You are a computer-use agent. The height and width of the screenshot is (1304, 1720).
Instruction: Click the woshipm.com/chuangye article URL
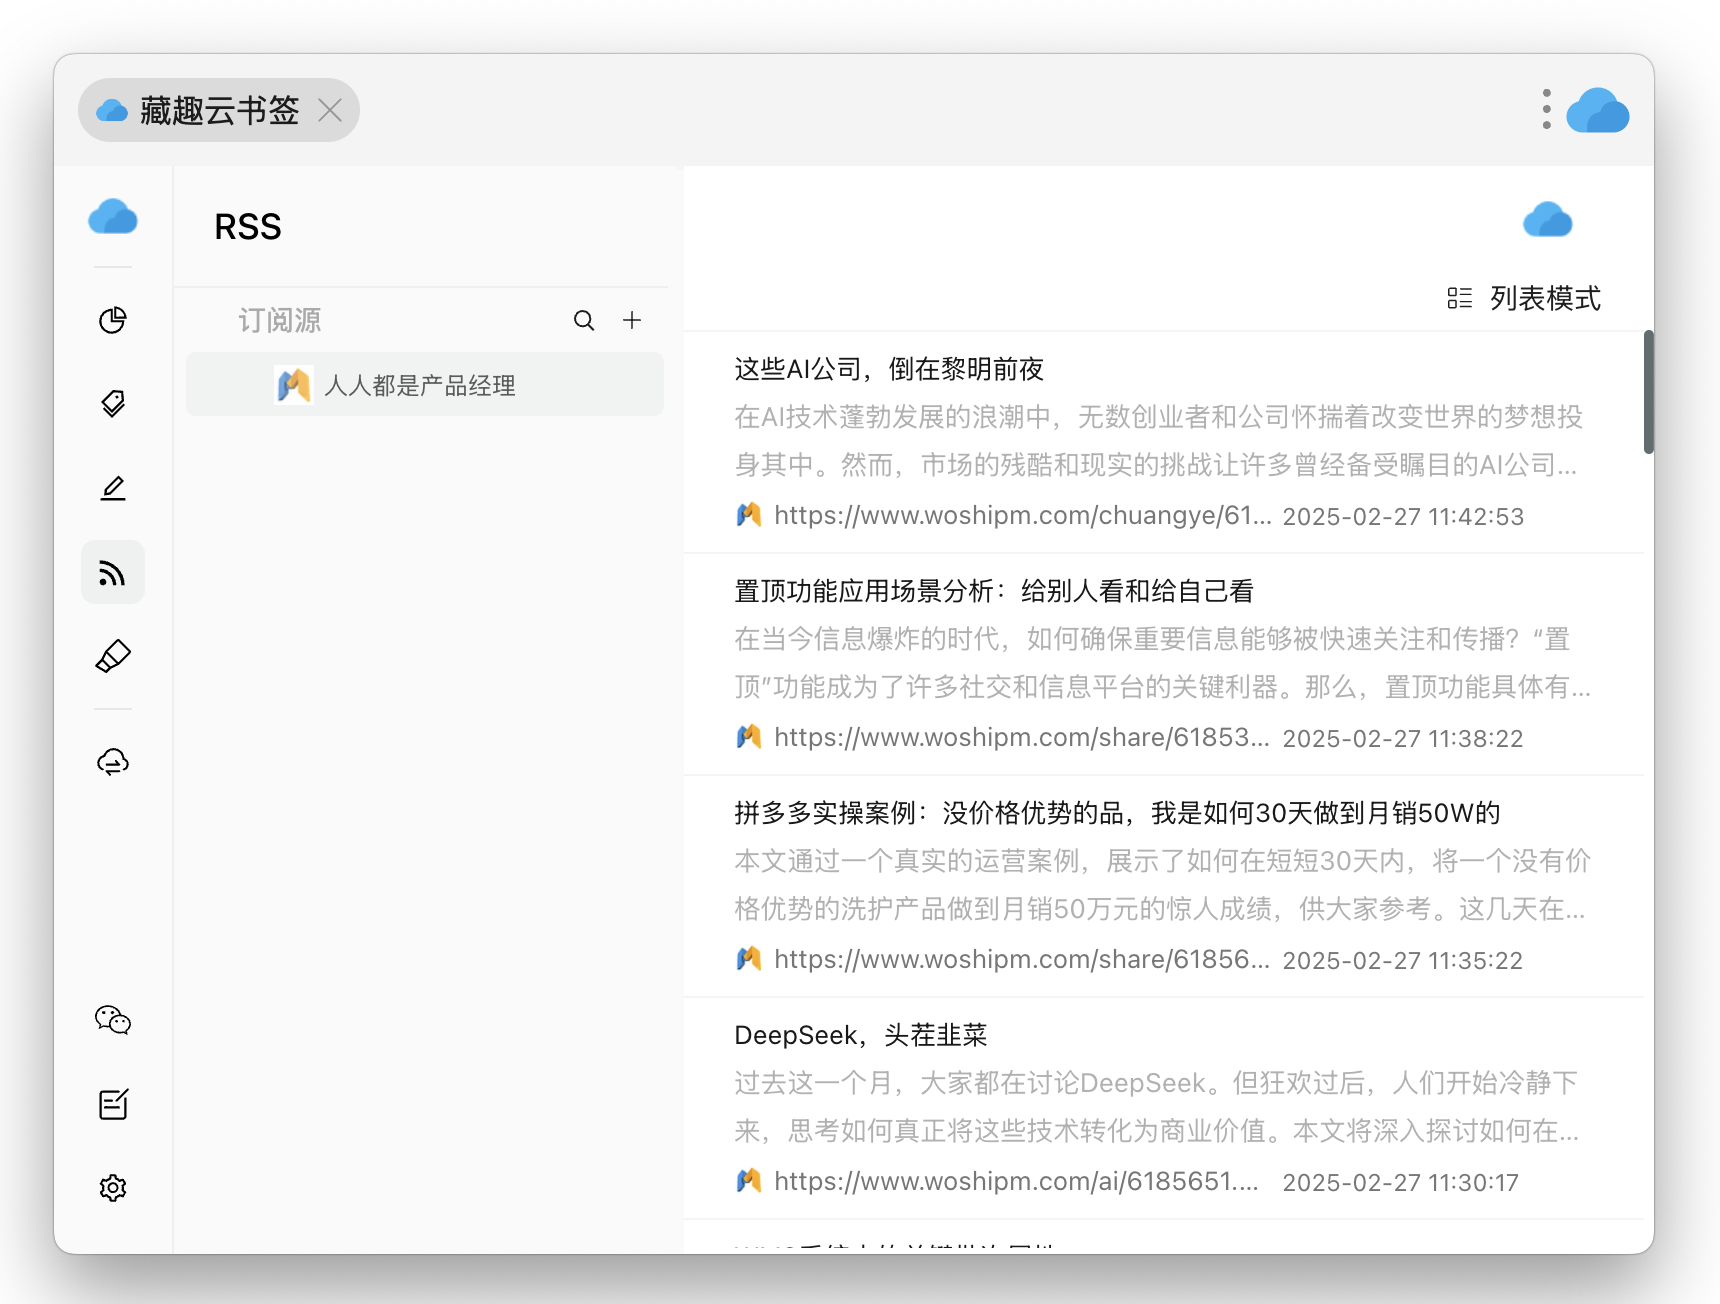coord(1022,516)
